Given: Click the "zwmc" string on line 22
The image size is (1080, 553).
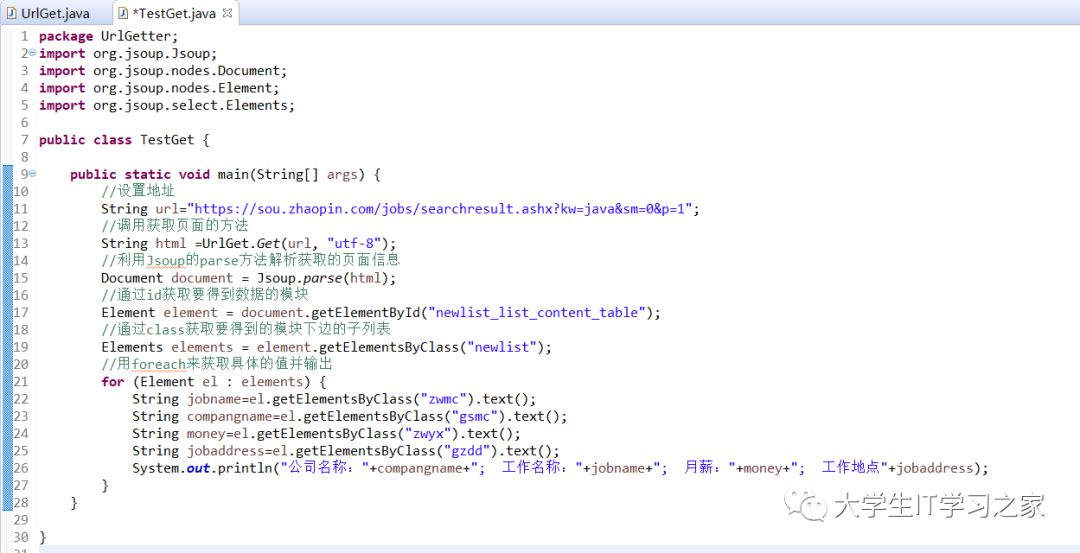Looking at the screenshot, I should (445, 399).
